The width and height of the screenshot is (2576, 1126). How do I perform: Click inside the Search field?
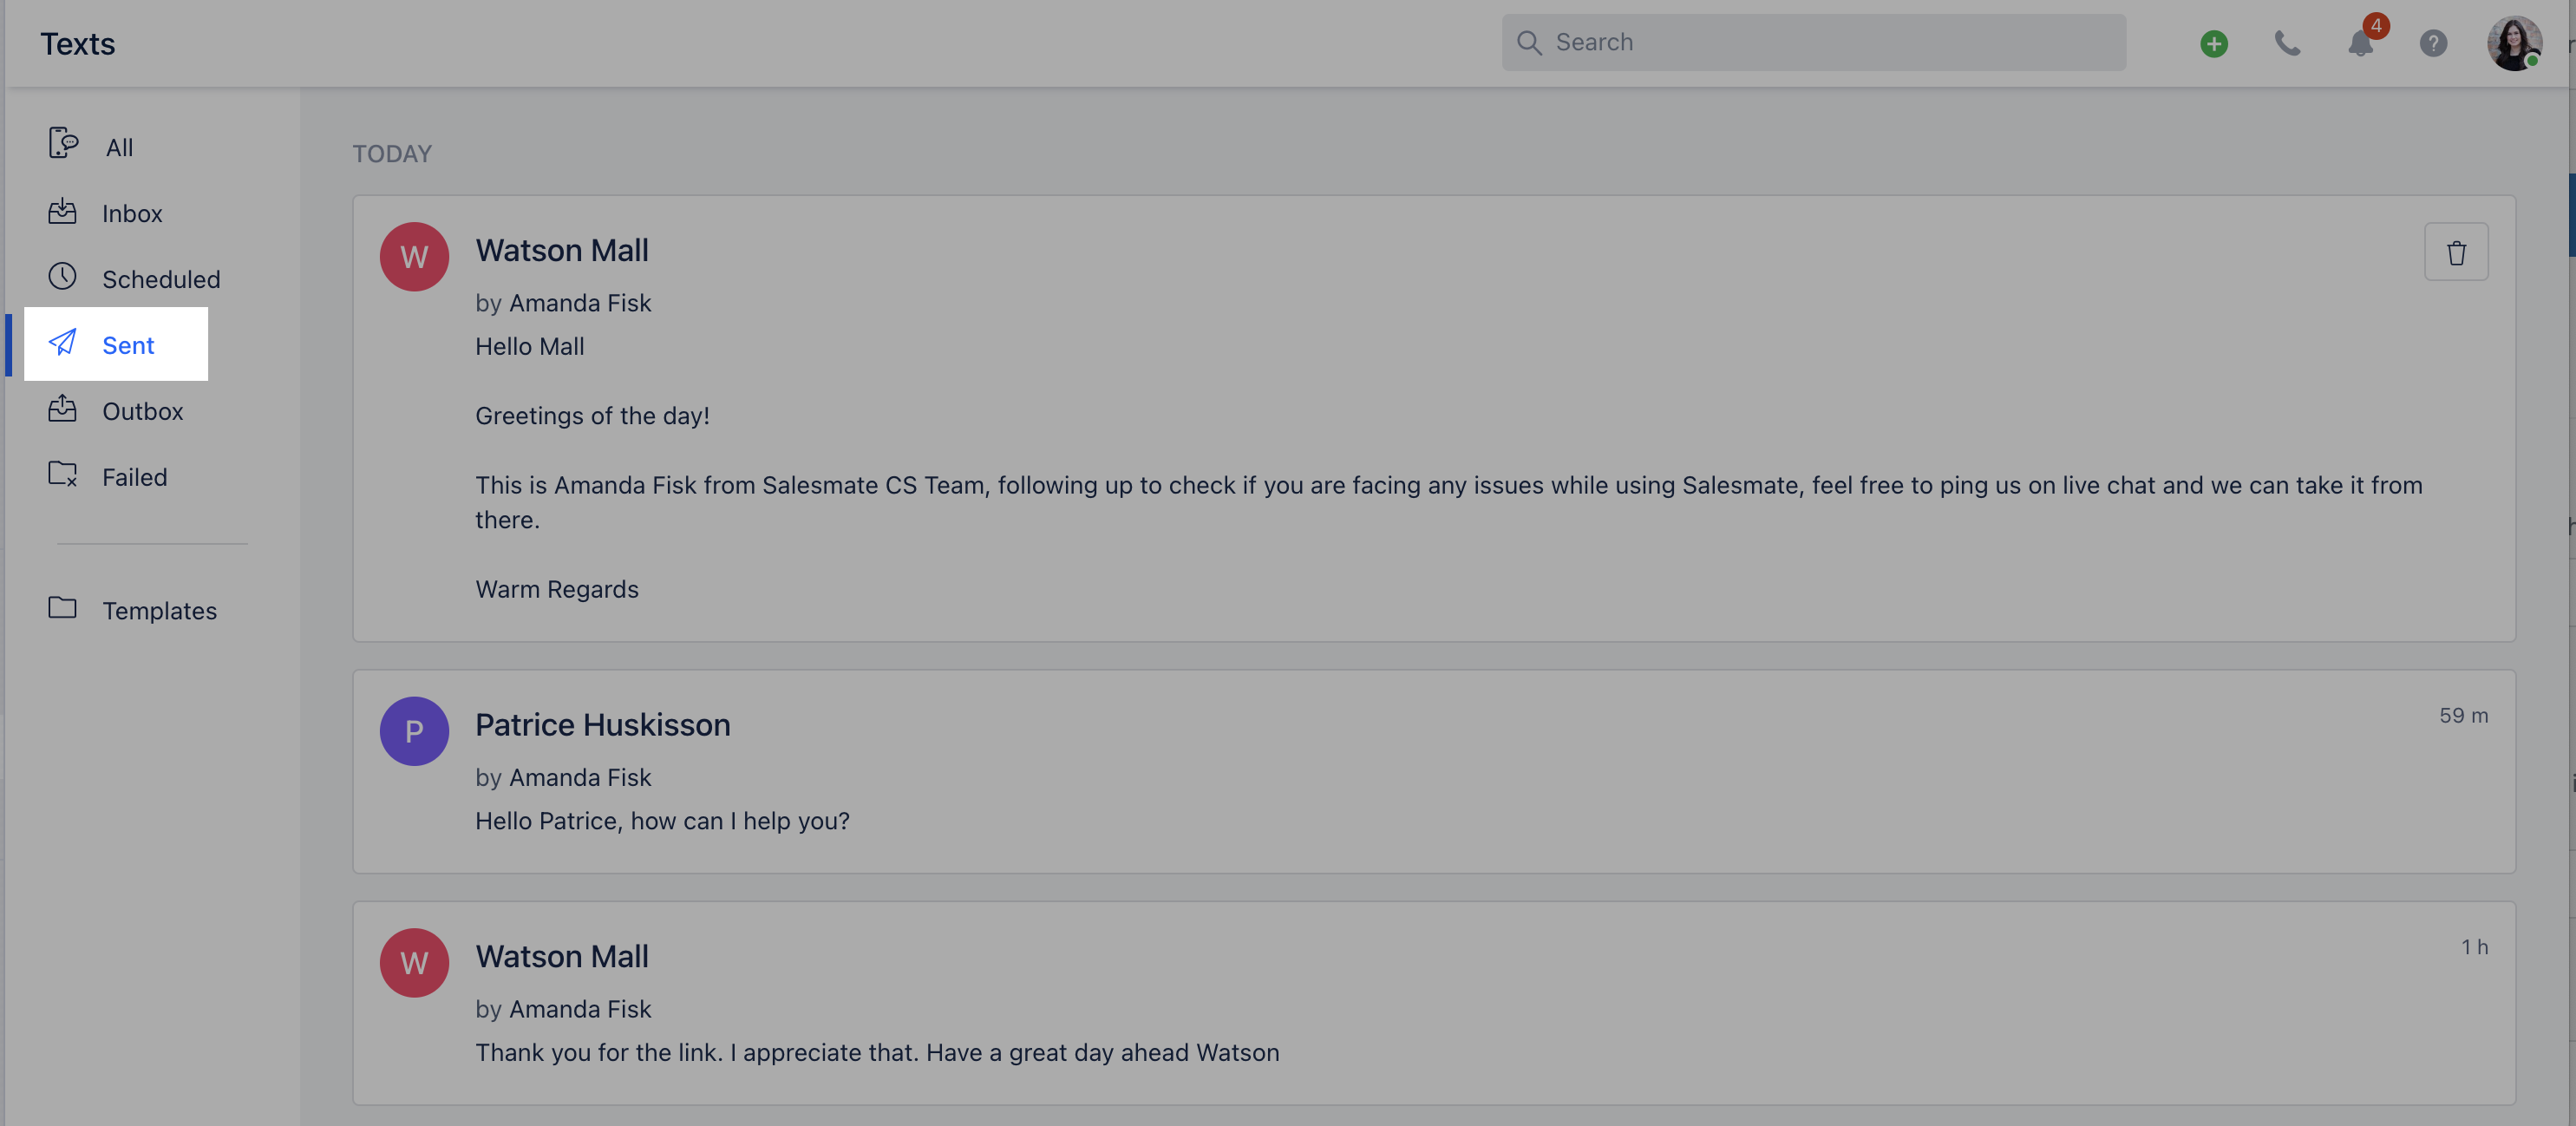[x=1812, y=42]
